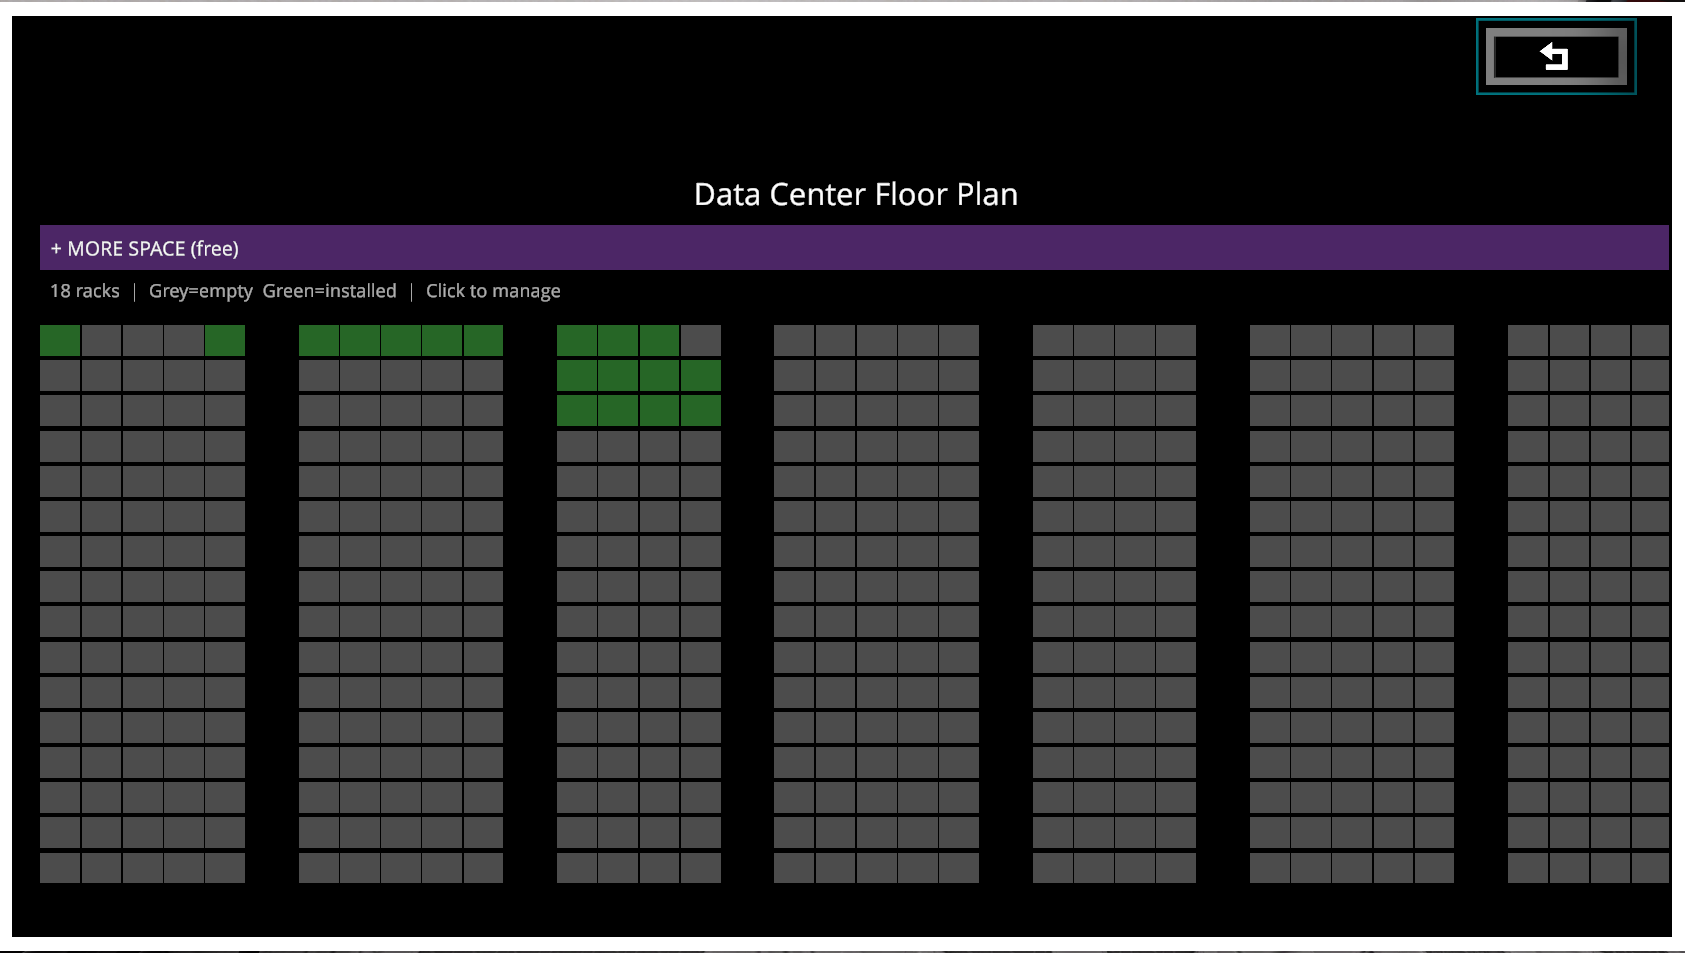Select first green rack in leftmost block
1685x953 pixels.
[60, 341]
